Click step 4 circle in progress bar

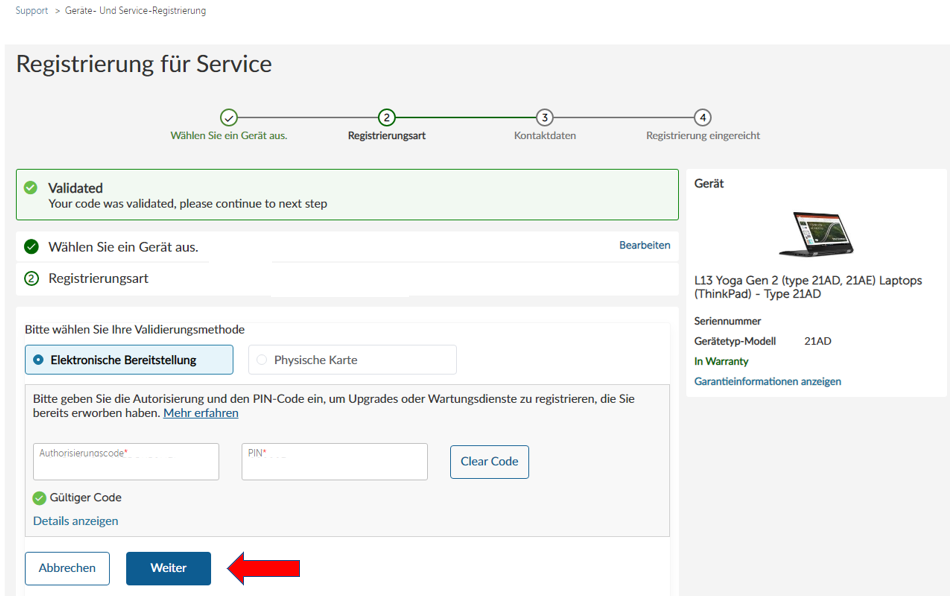coord(702,118)
